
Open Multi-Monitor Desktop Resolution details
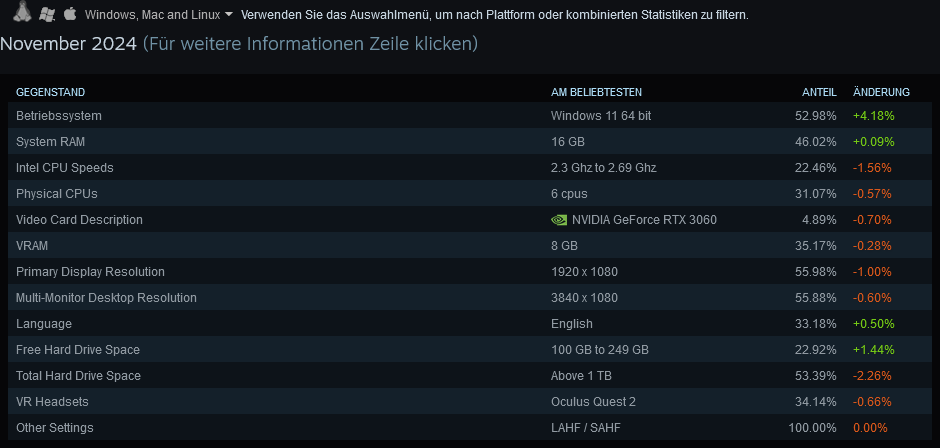[471, 297]
